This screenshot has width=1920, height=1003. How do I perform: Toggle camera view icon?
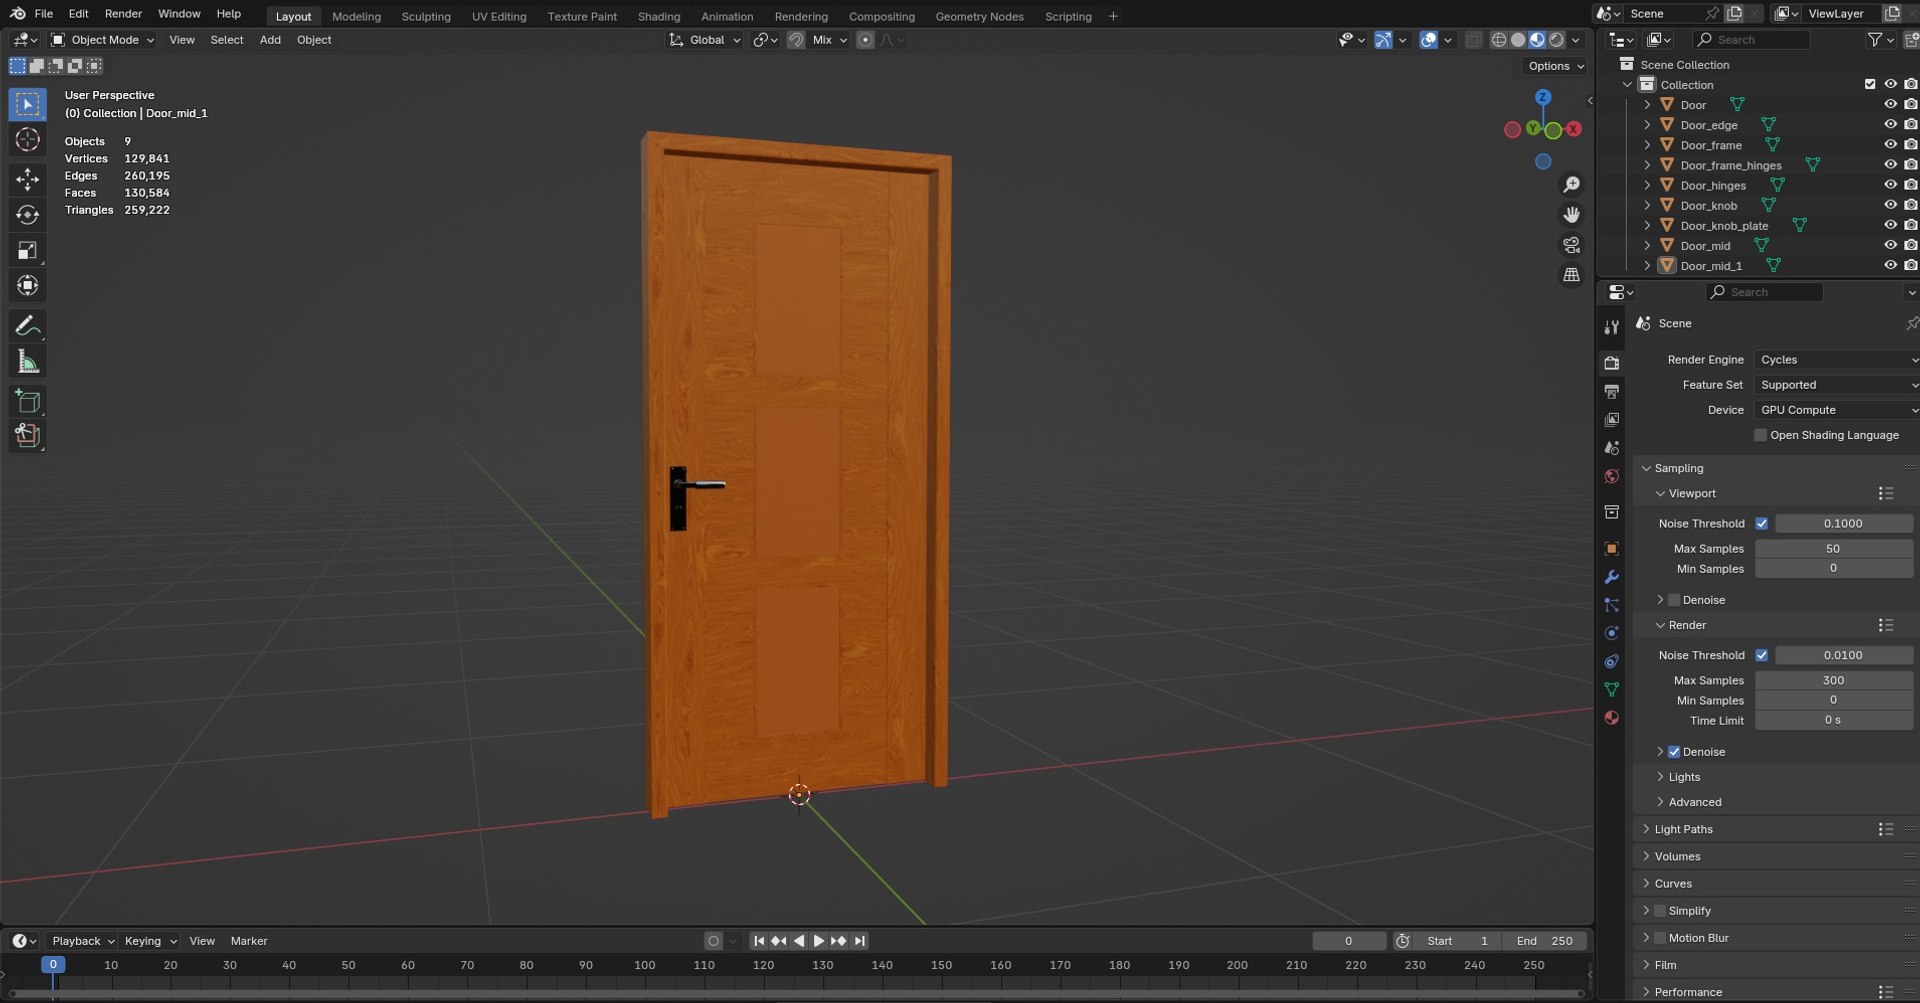(x=1571, y=245)
